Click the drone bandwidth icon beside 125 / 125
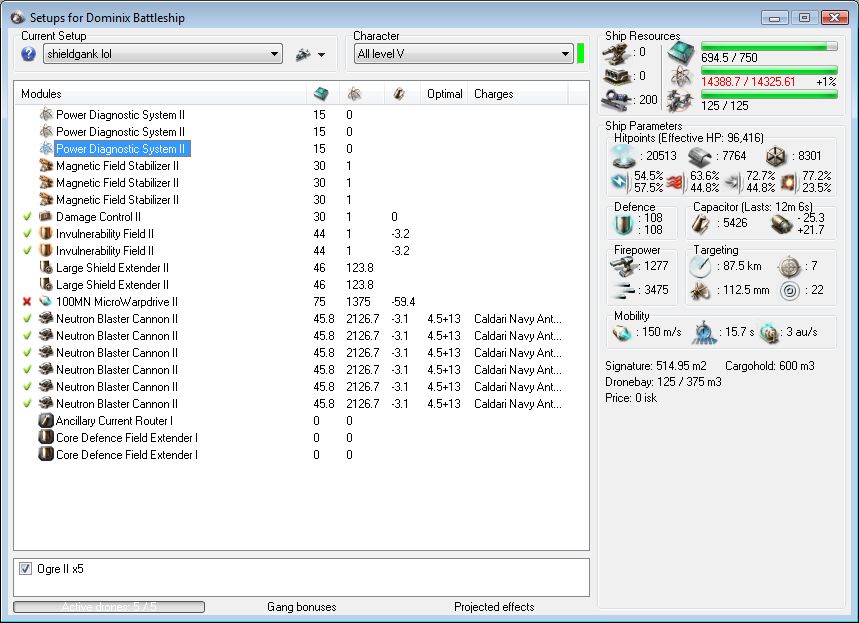The height and width of the screenshot is (623, 859). click(680, 100)
